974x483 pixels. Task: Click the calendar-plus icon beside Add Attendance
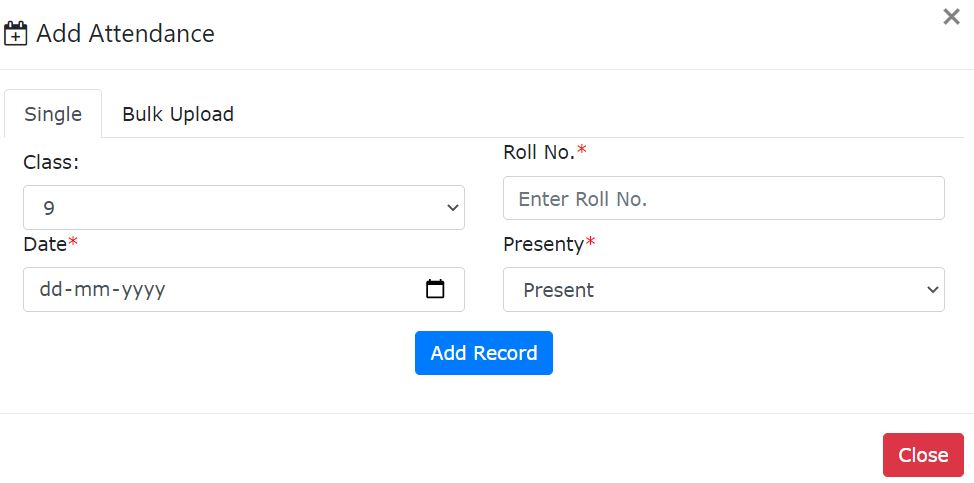[16, 34]
